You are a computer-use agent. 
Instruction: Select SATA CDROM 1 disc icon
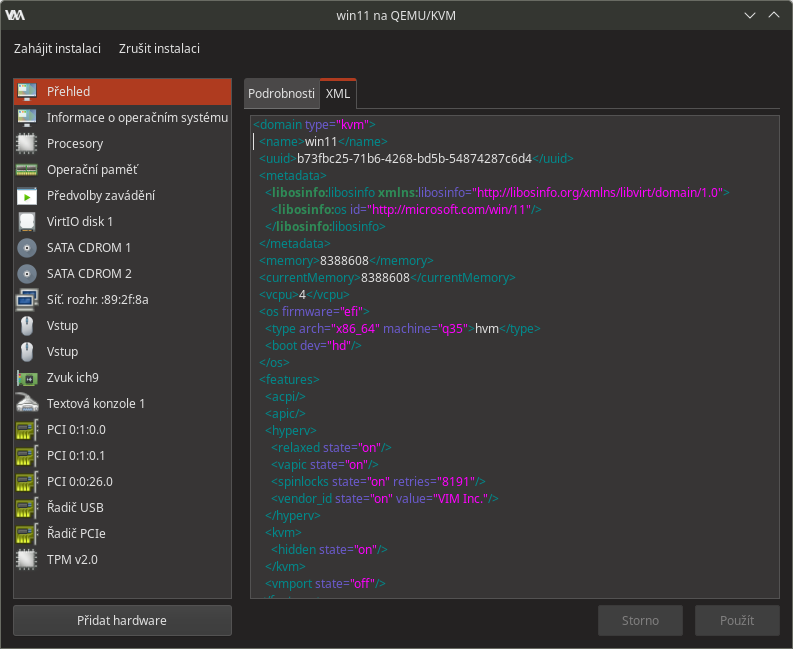tap(27, 247)
